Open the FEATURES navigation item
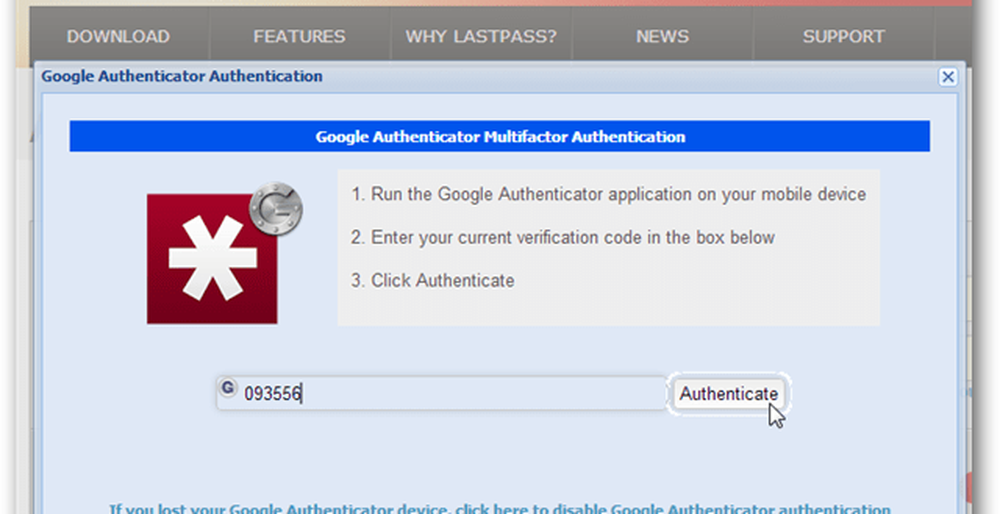This screenshot has height=514, width=1000. tap(299, 36)
